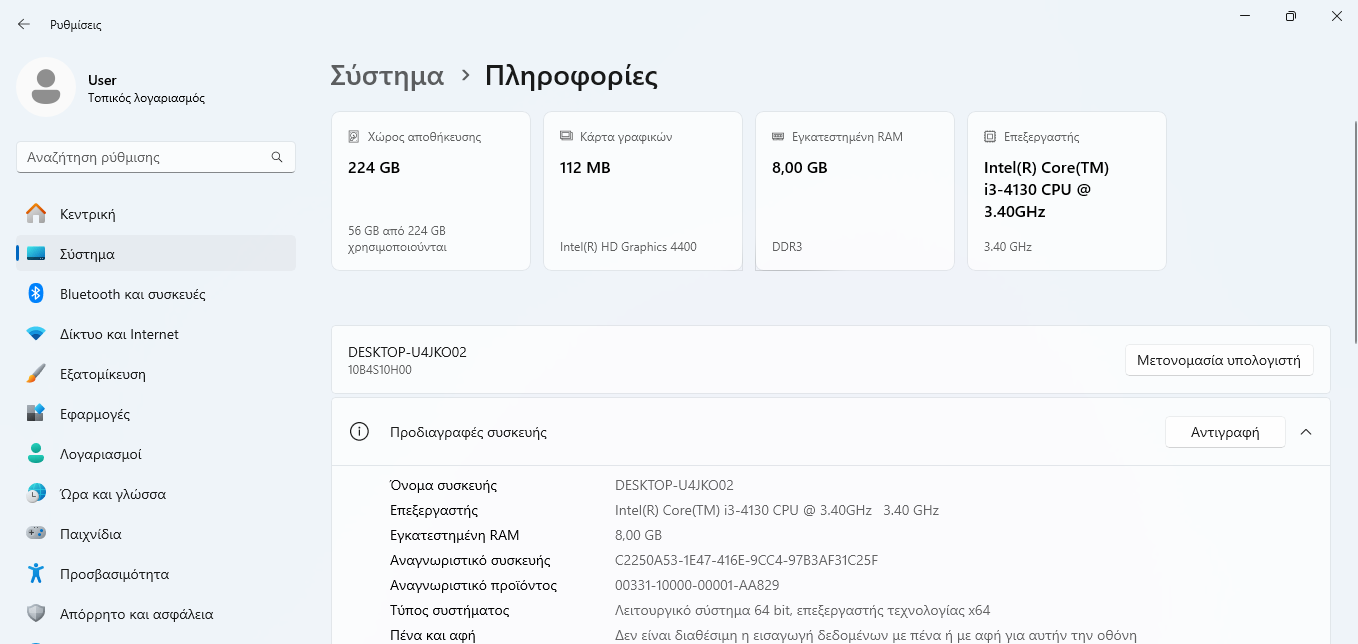Click the processor chip icon

tap(990, 137)
